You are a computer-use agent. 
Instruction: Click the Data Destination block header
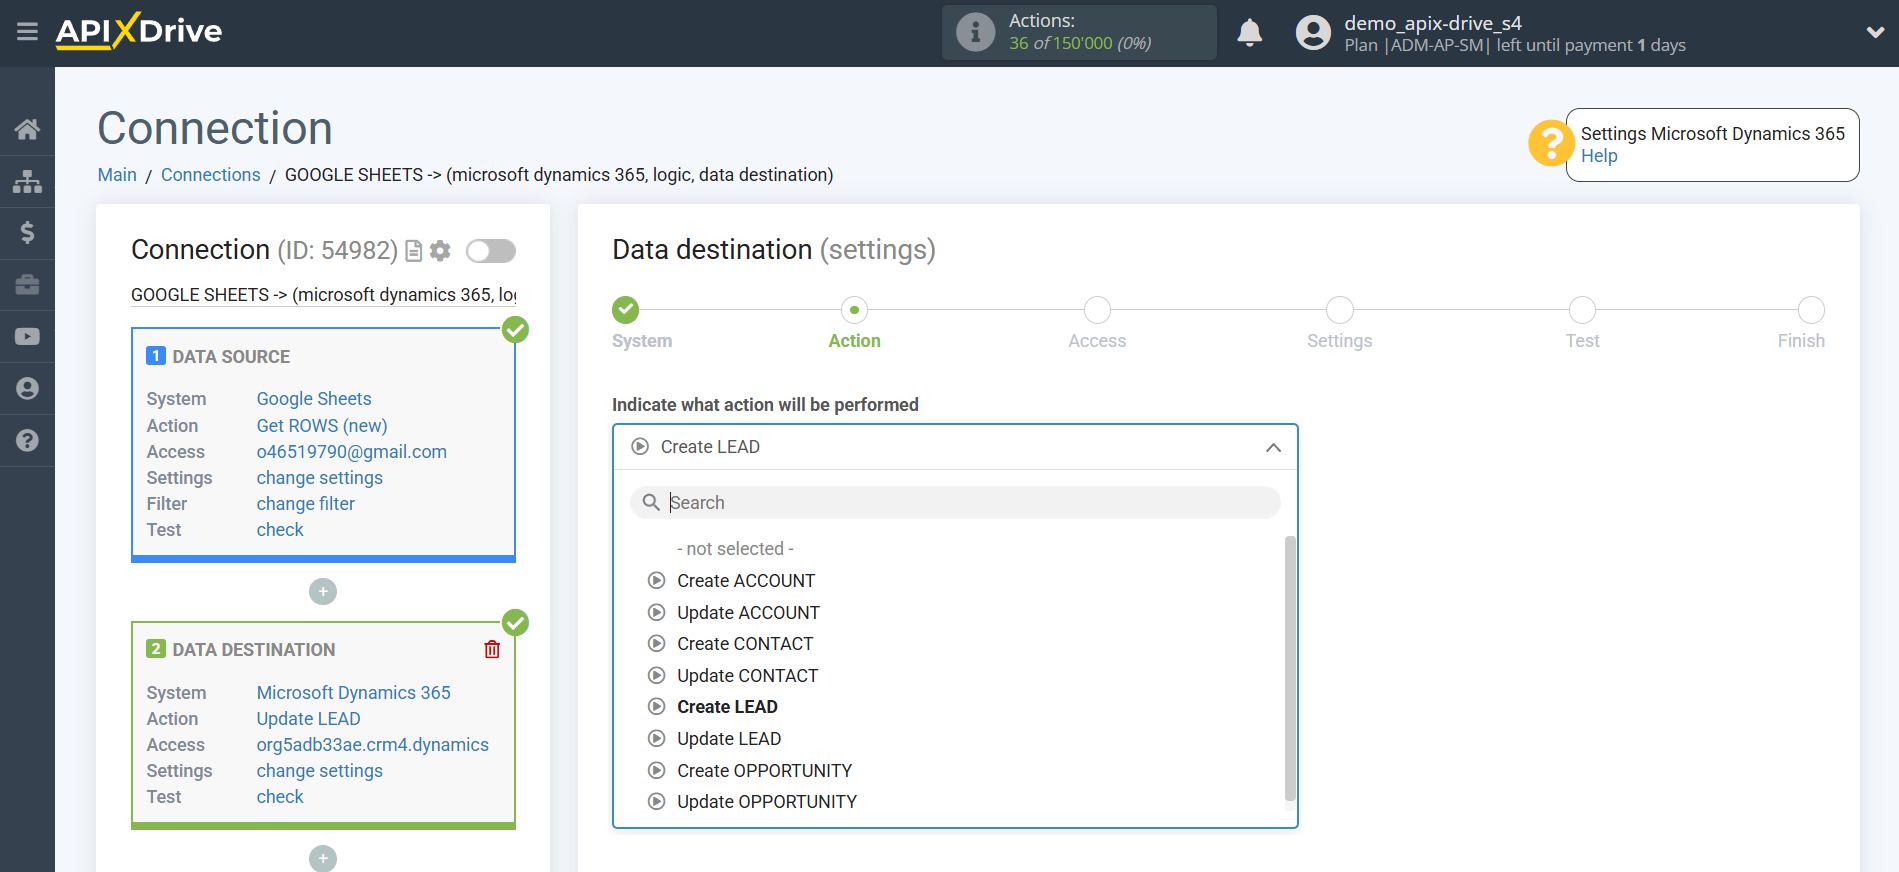tap(253, 650)
